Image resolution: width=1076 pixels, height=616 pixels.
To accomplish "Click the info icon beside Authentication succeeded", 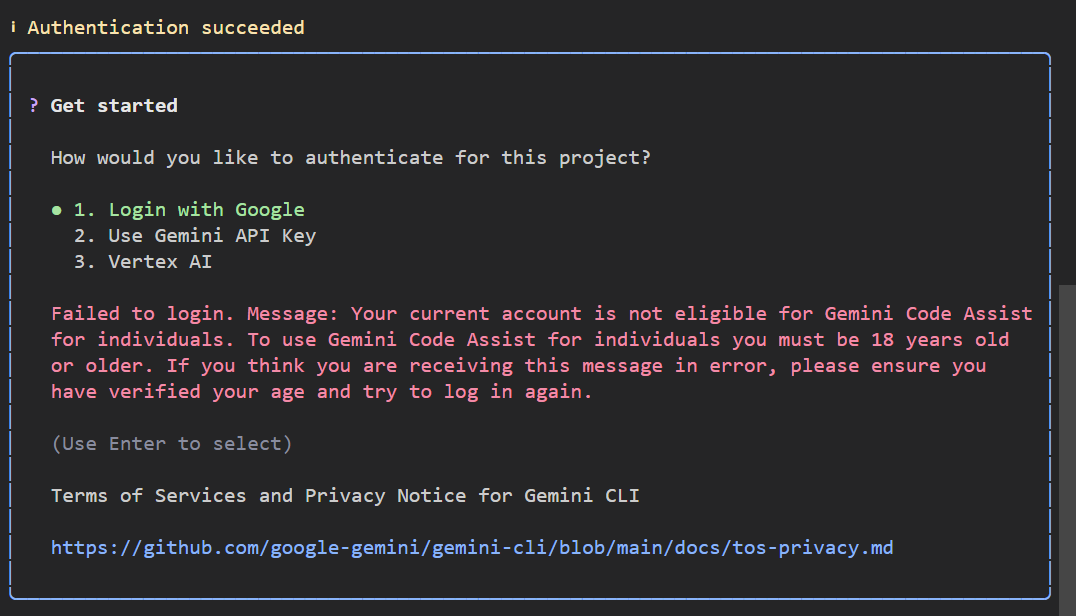I will point(13,28).
